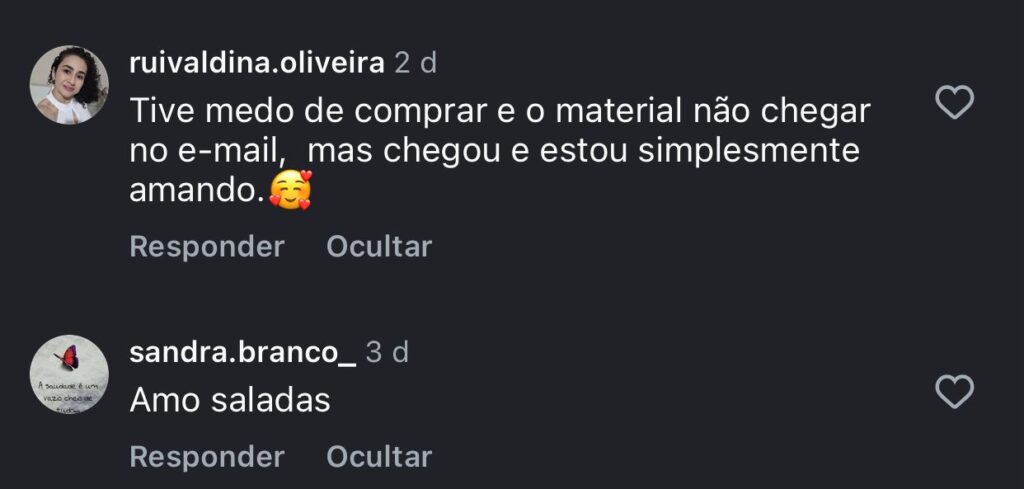Click the smiling hearts emoji in the comment
Image resolution: width=1024 pixels, height=489 pixels.
(x=290, y=189)
